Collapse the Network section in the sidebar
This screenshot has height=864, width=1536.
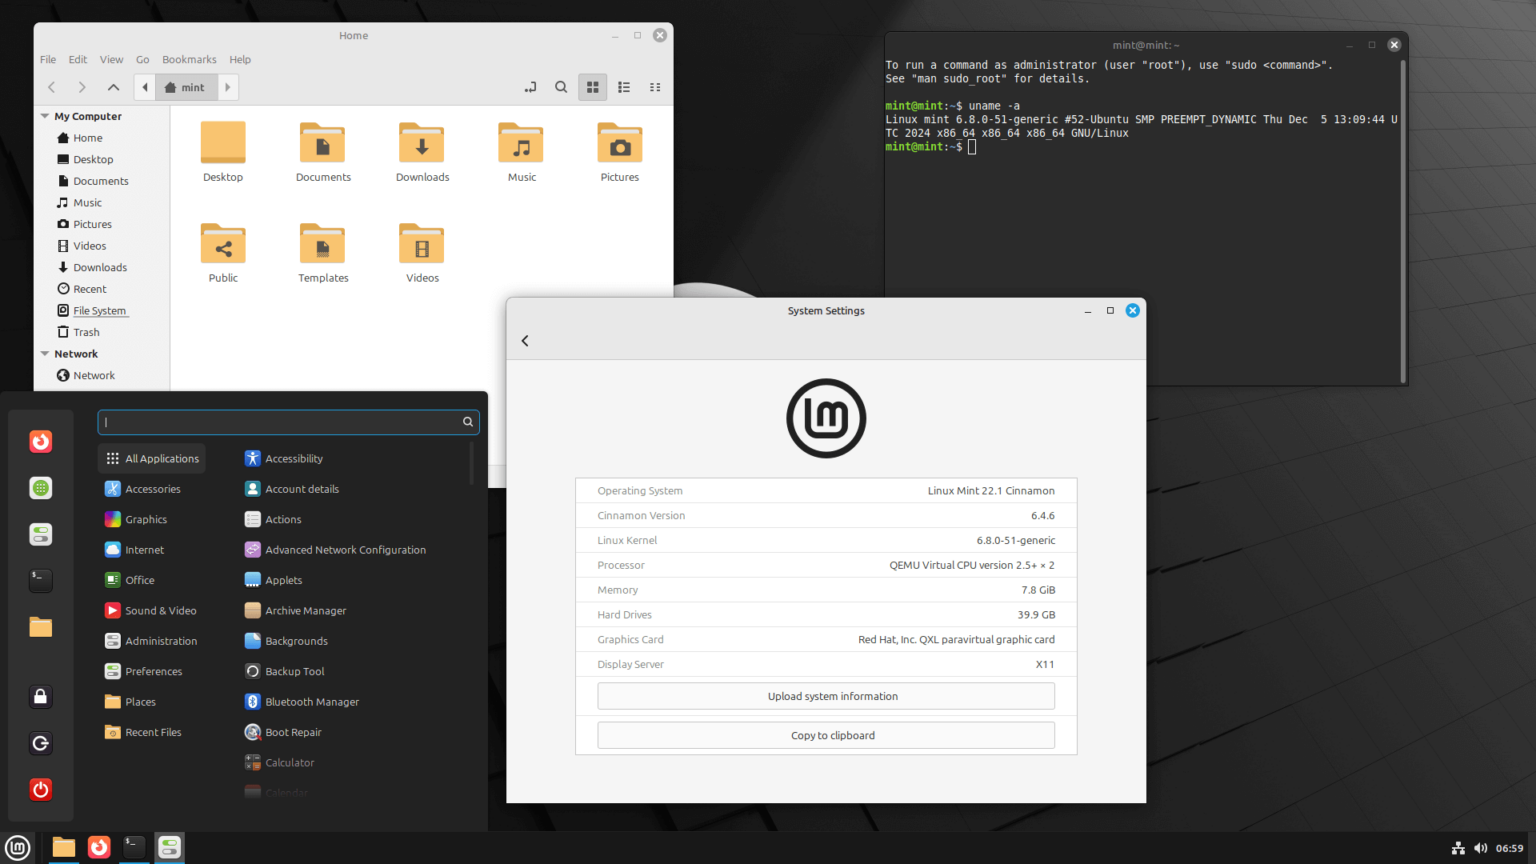44,353
